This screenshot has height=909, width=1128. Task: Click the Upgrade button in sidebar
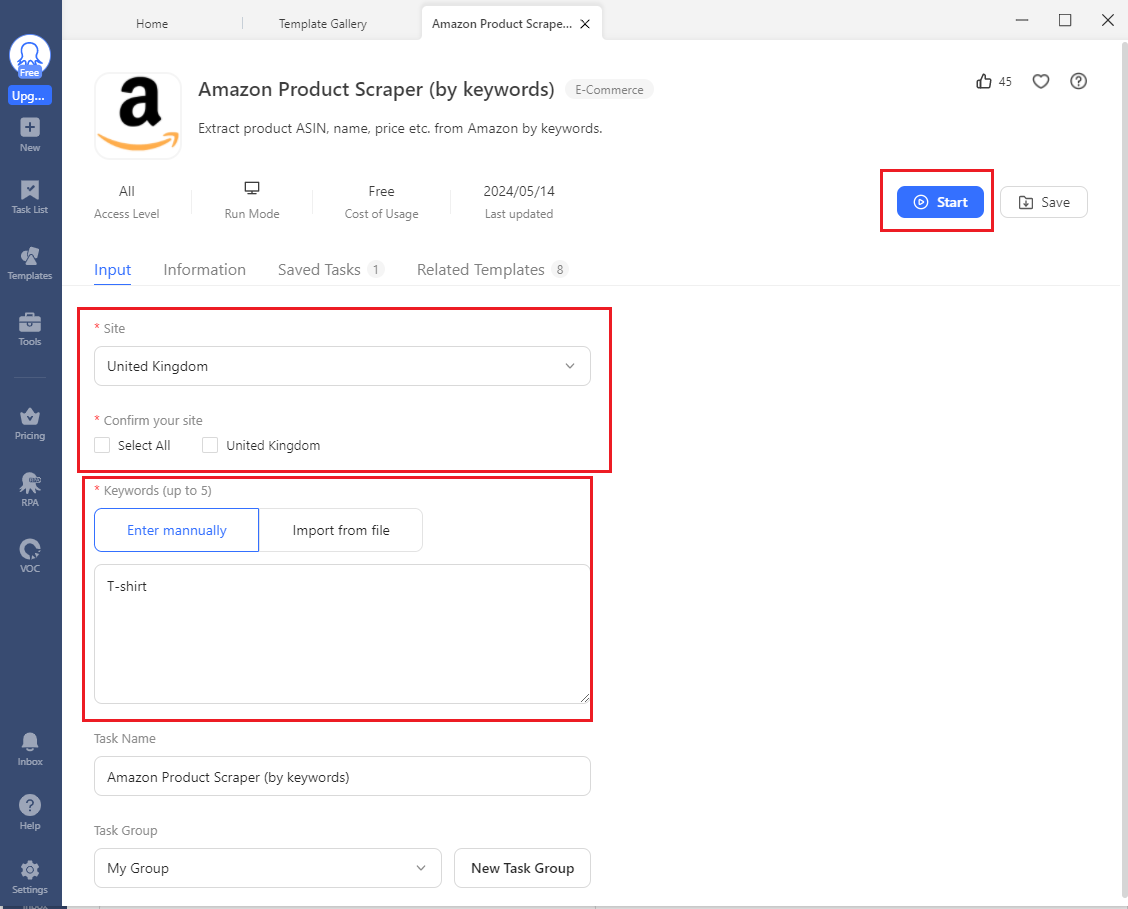(x=29, y=96)
